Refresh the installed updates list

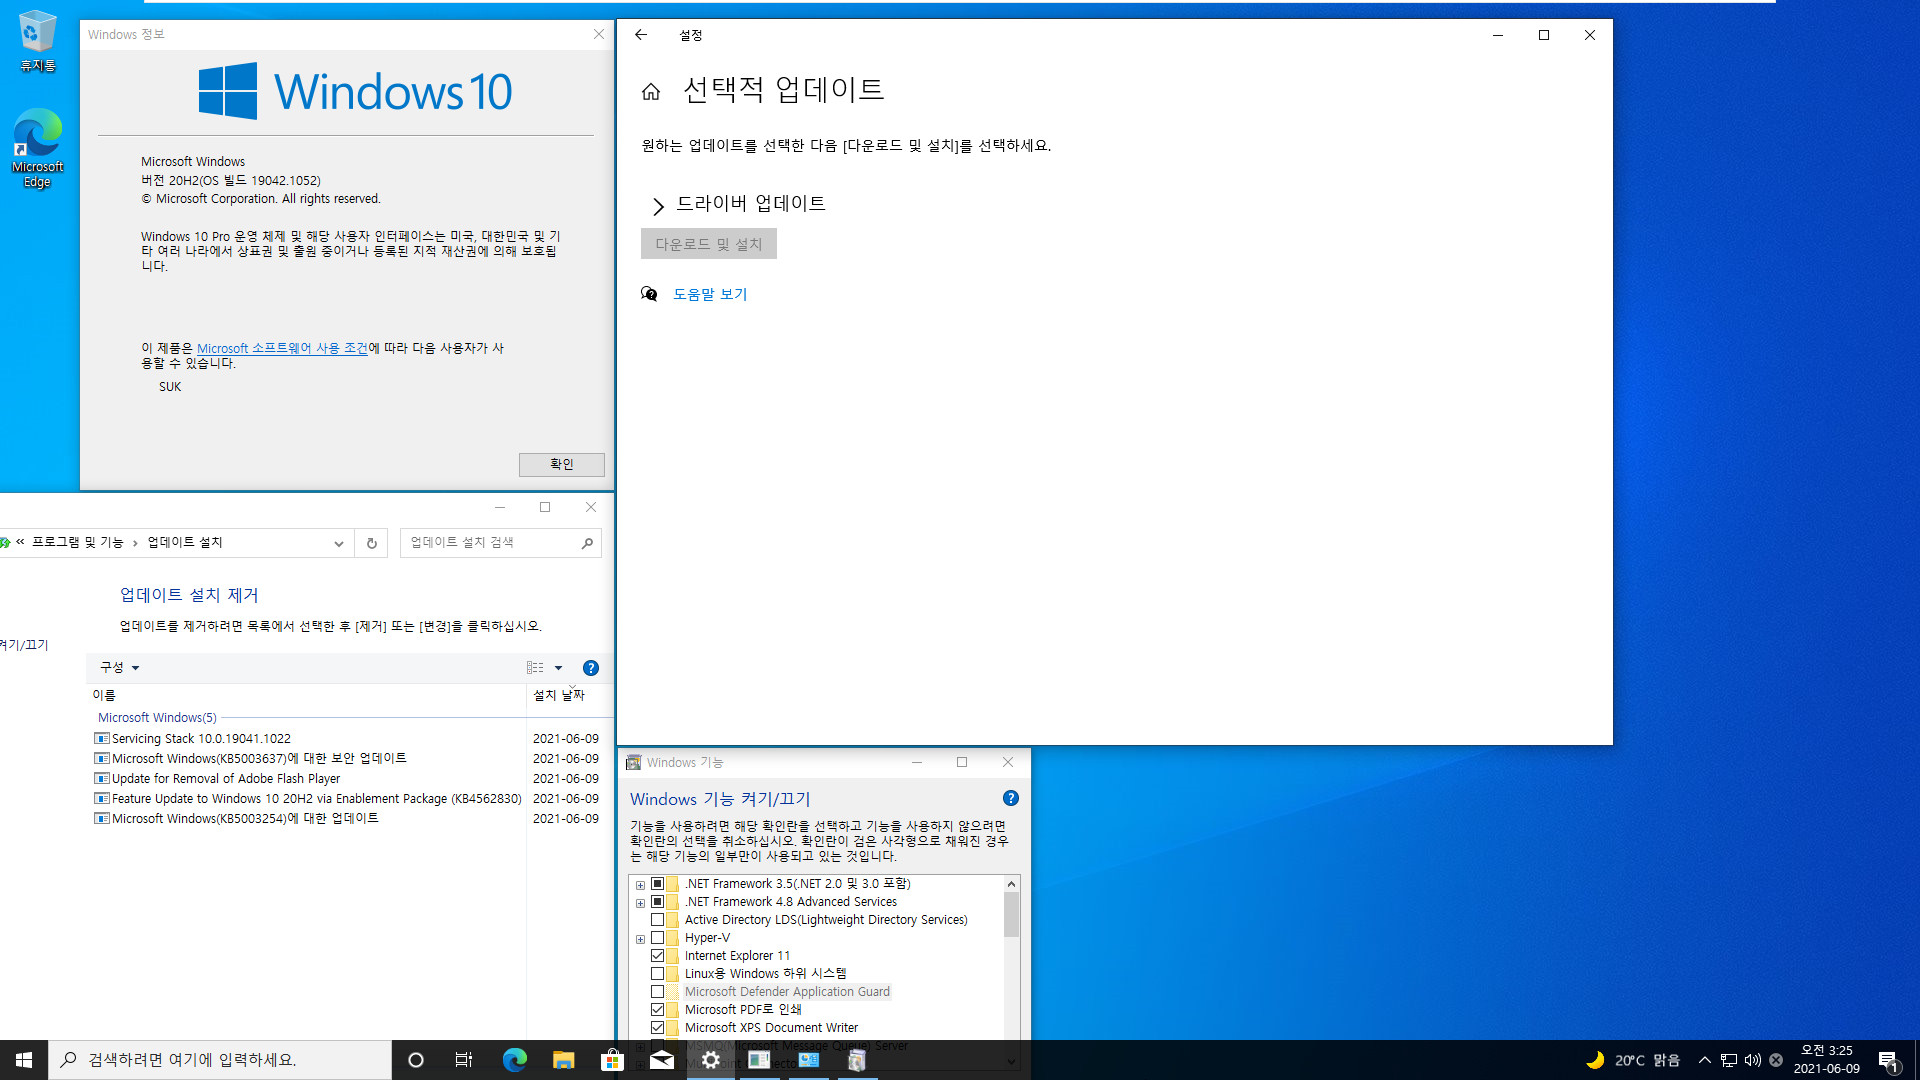tap(372, 543)
